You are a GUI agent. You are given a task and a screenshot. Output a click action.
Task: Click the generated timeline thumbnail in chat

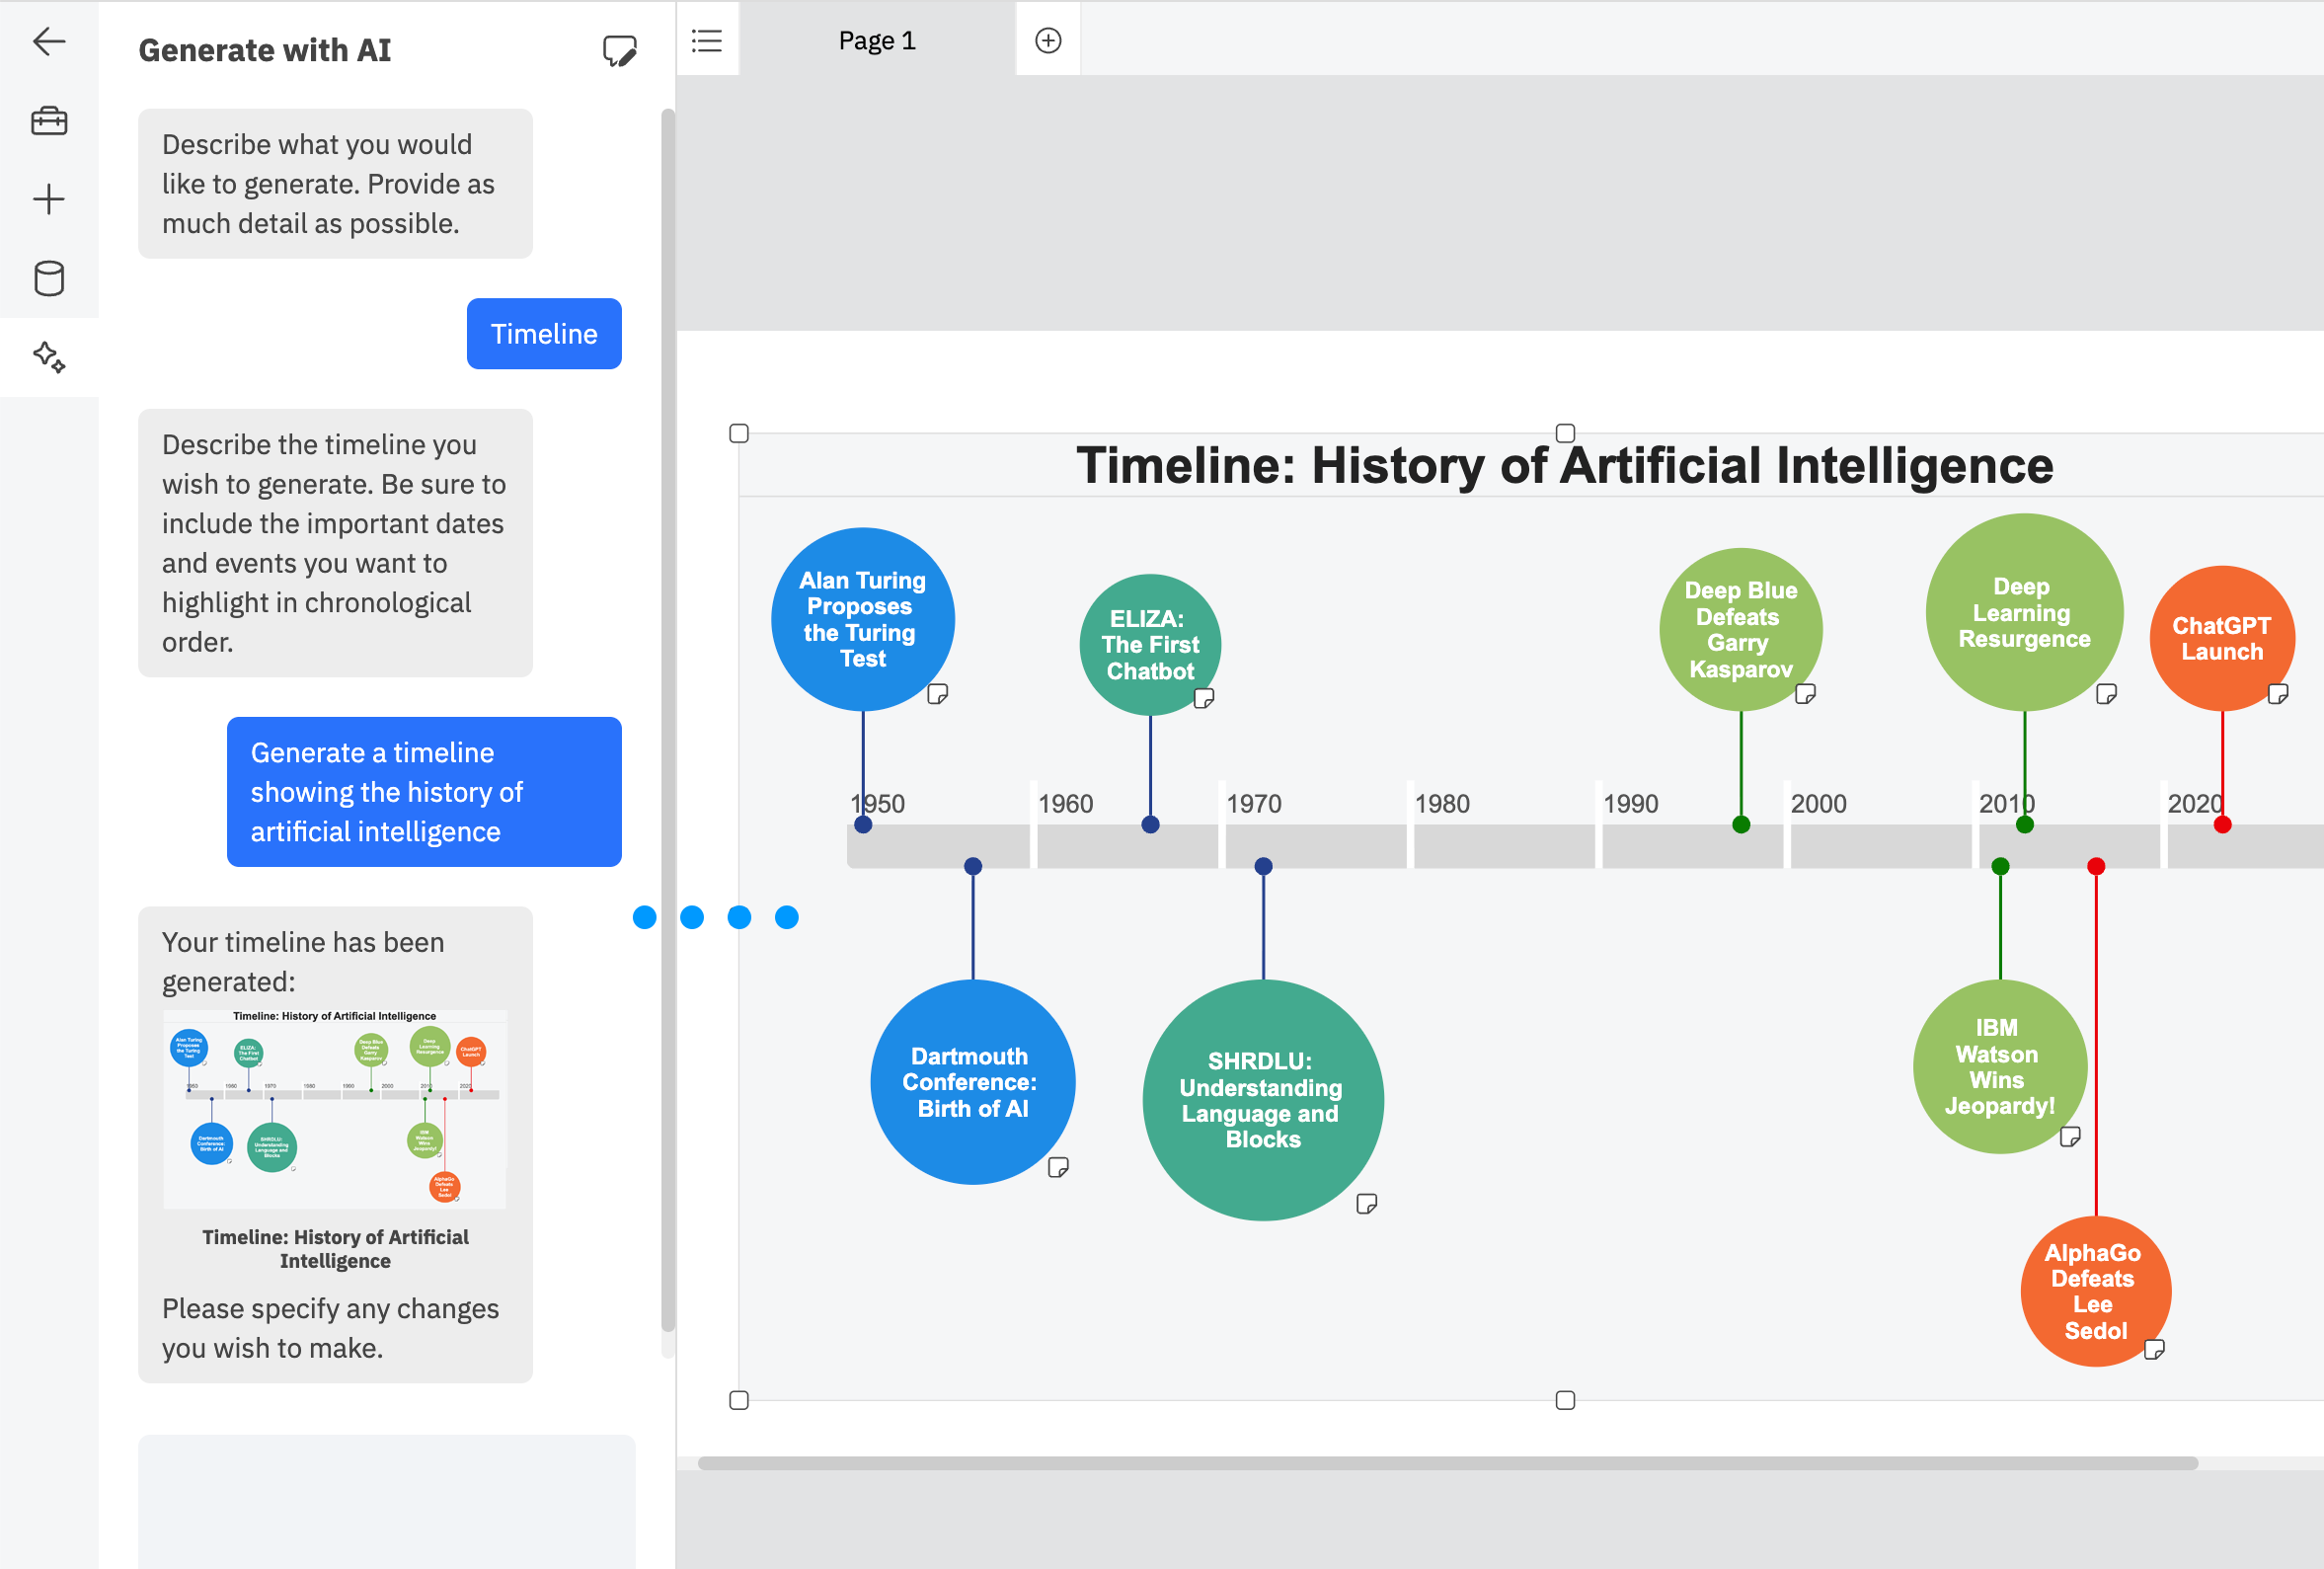[x=335, y=1108]
